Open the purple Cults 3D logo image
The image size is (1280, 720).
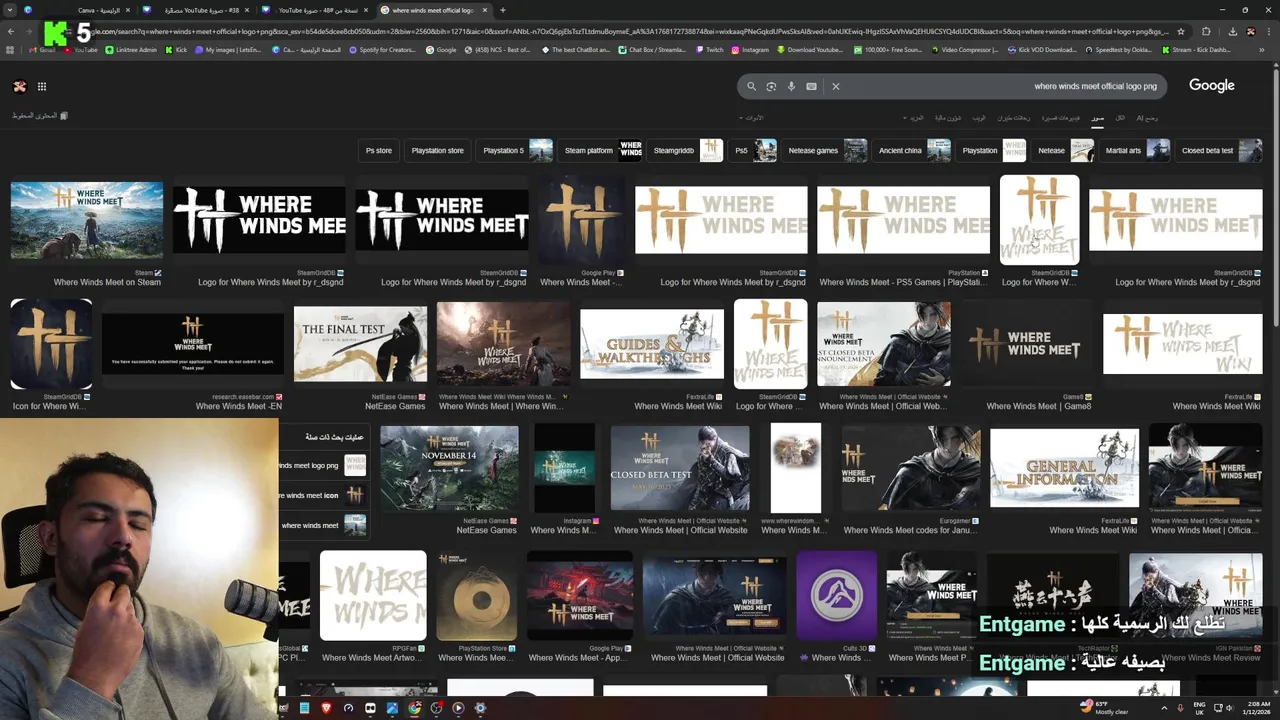837,595
